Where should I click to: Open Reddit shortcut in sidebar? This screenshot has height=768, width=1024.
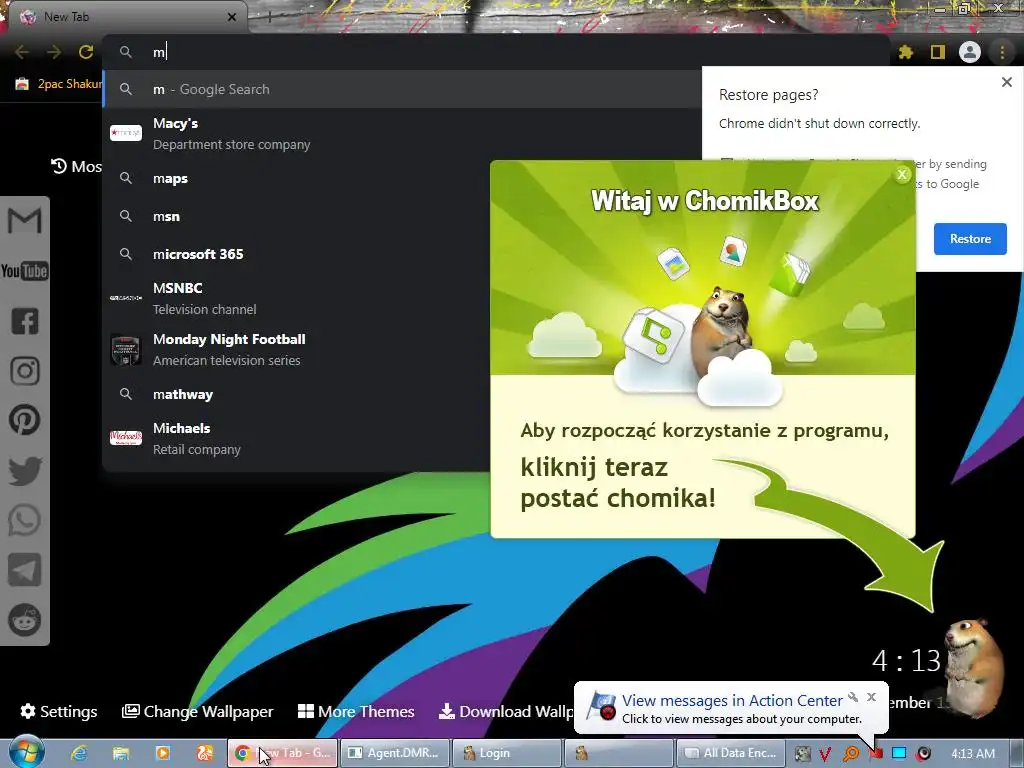24,620
